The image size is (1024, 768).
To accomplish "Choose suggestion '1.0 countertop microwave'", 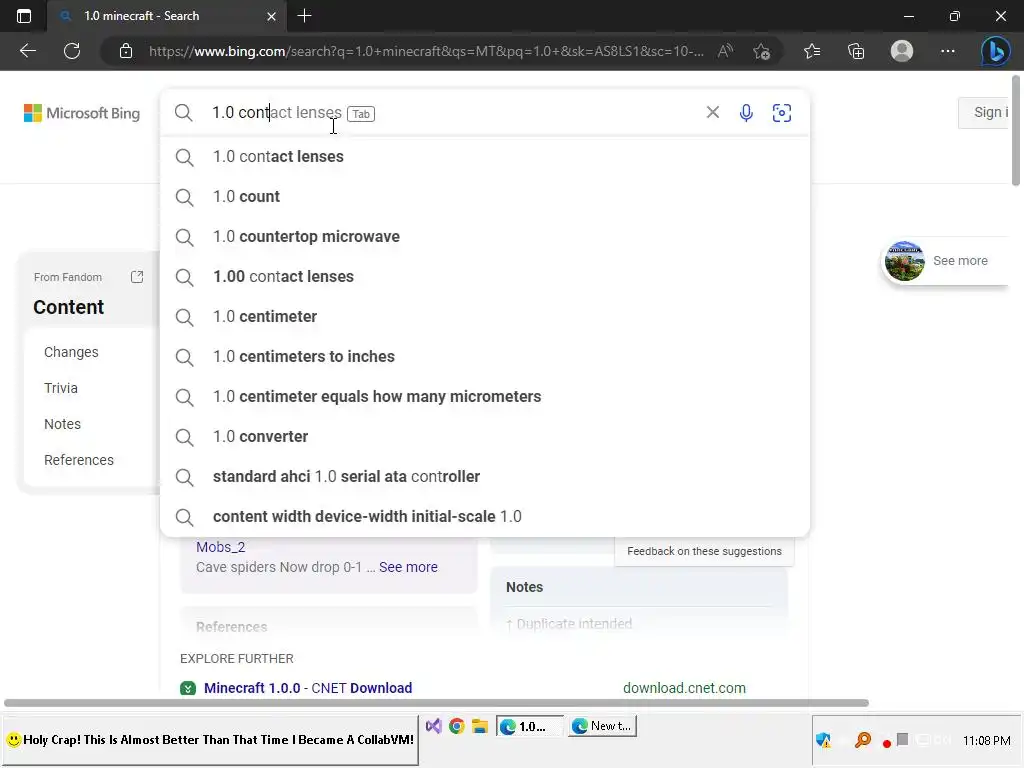I will 485,236.
